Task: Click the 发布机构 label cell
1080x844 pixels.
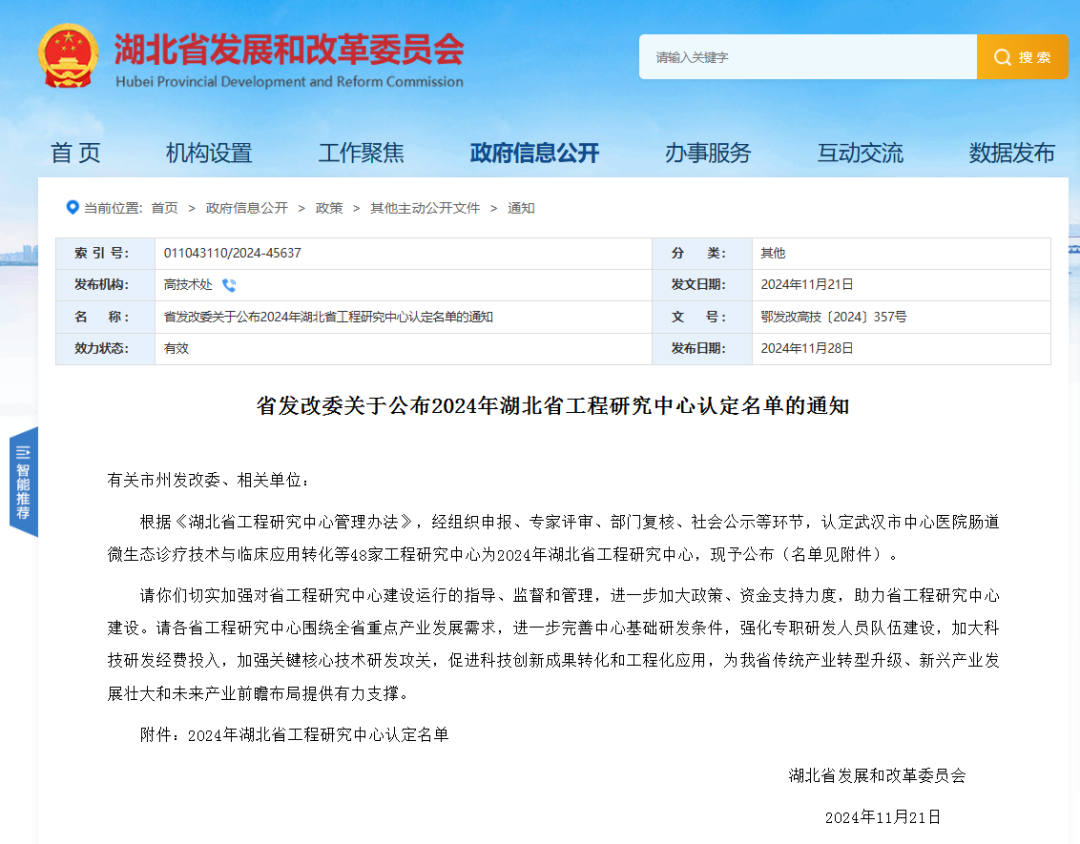Action: tap(105, 285)
